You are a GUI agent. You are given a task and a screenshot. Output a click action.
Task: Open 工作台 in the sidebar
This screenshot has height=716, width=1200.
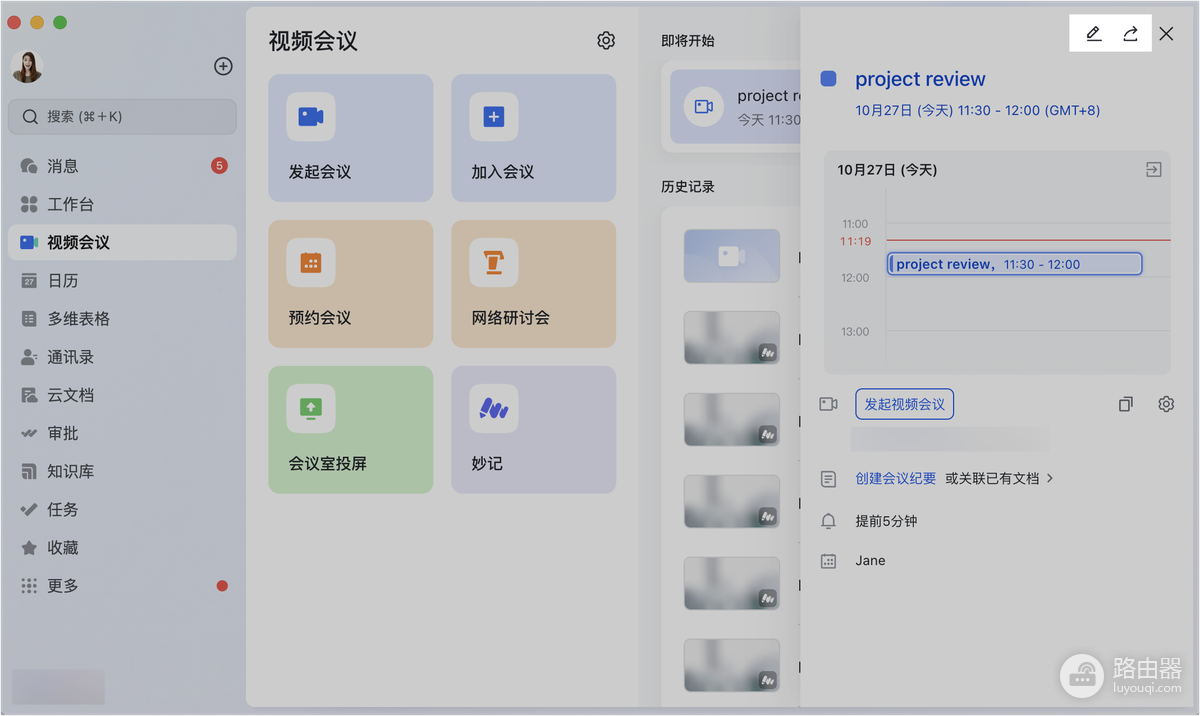click(122, 204)
